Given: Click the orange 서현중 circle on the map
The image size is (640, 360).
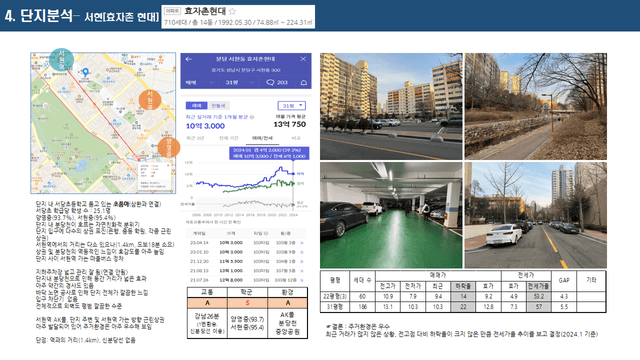Looking at the screenshot, I should 150,100.
